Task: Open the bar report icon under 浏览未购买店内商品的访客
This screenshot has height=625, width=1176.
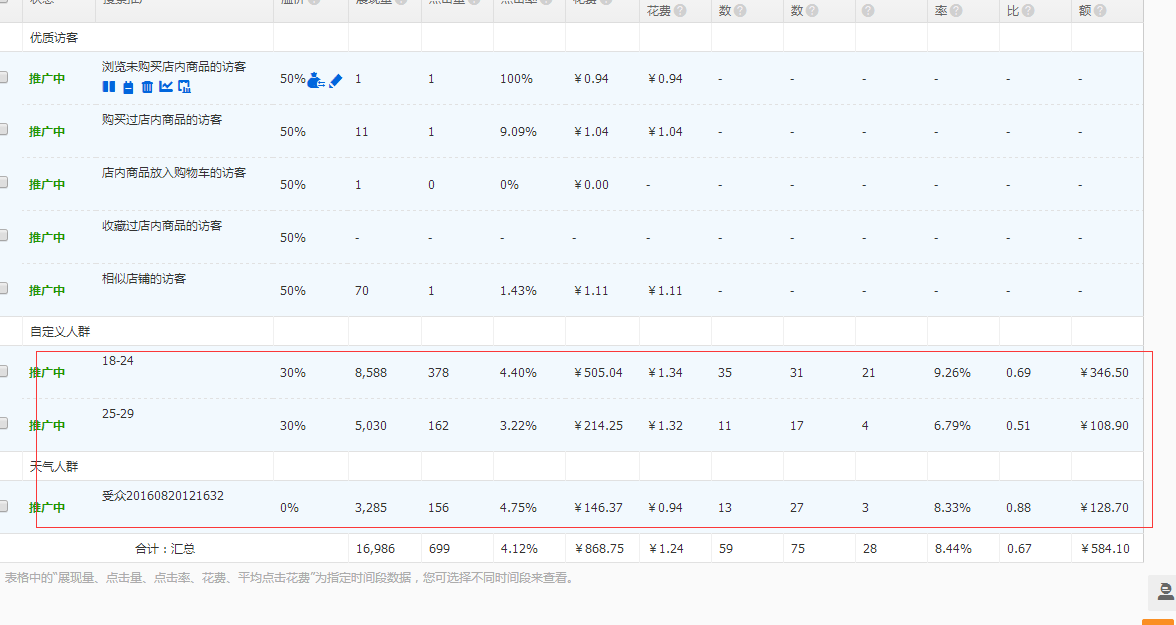Action: 184,87
